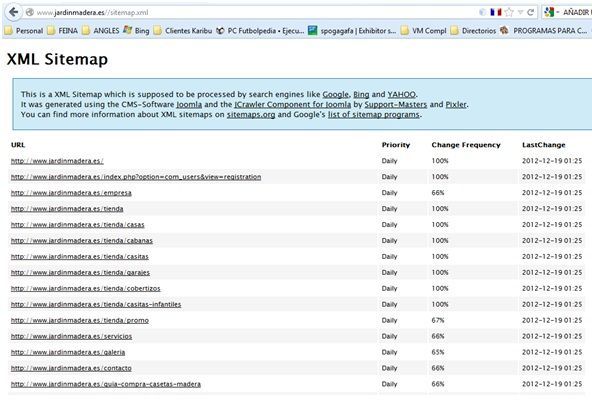Click the LastChange column header
This screenshot has width=592, height=402.
[x=544, y=145]
